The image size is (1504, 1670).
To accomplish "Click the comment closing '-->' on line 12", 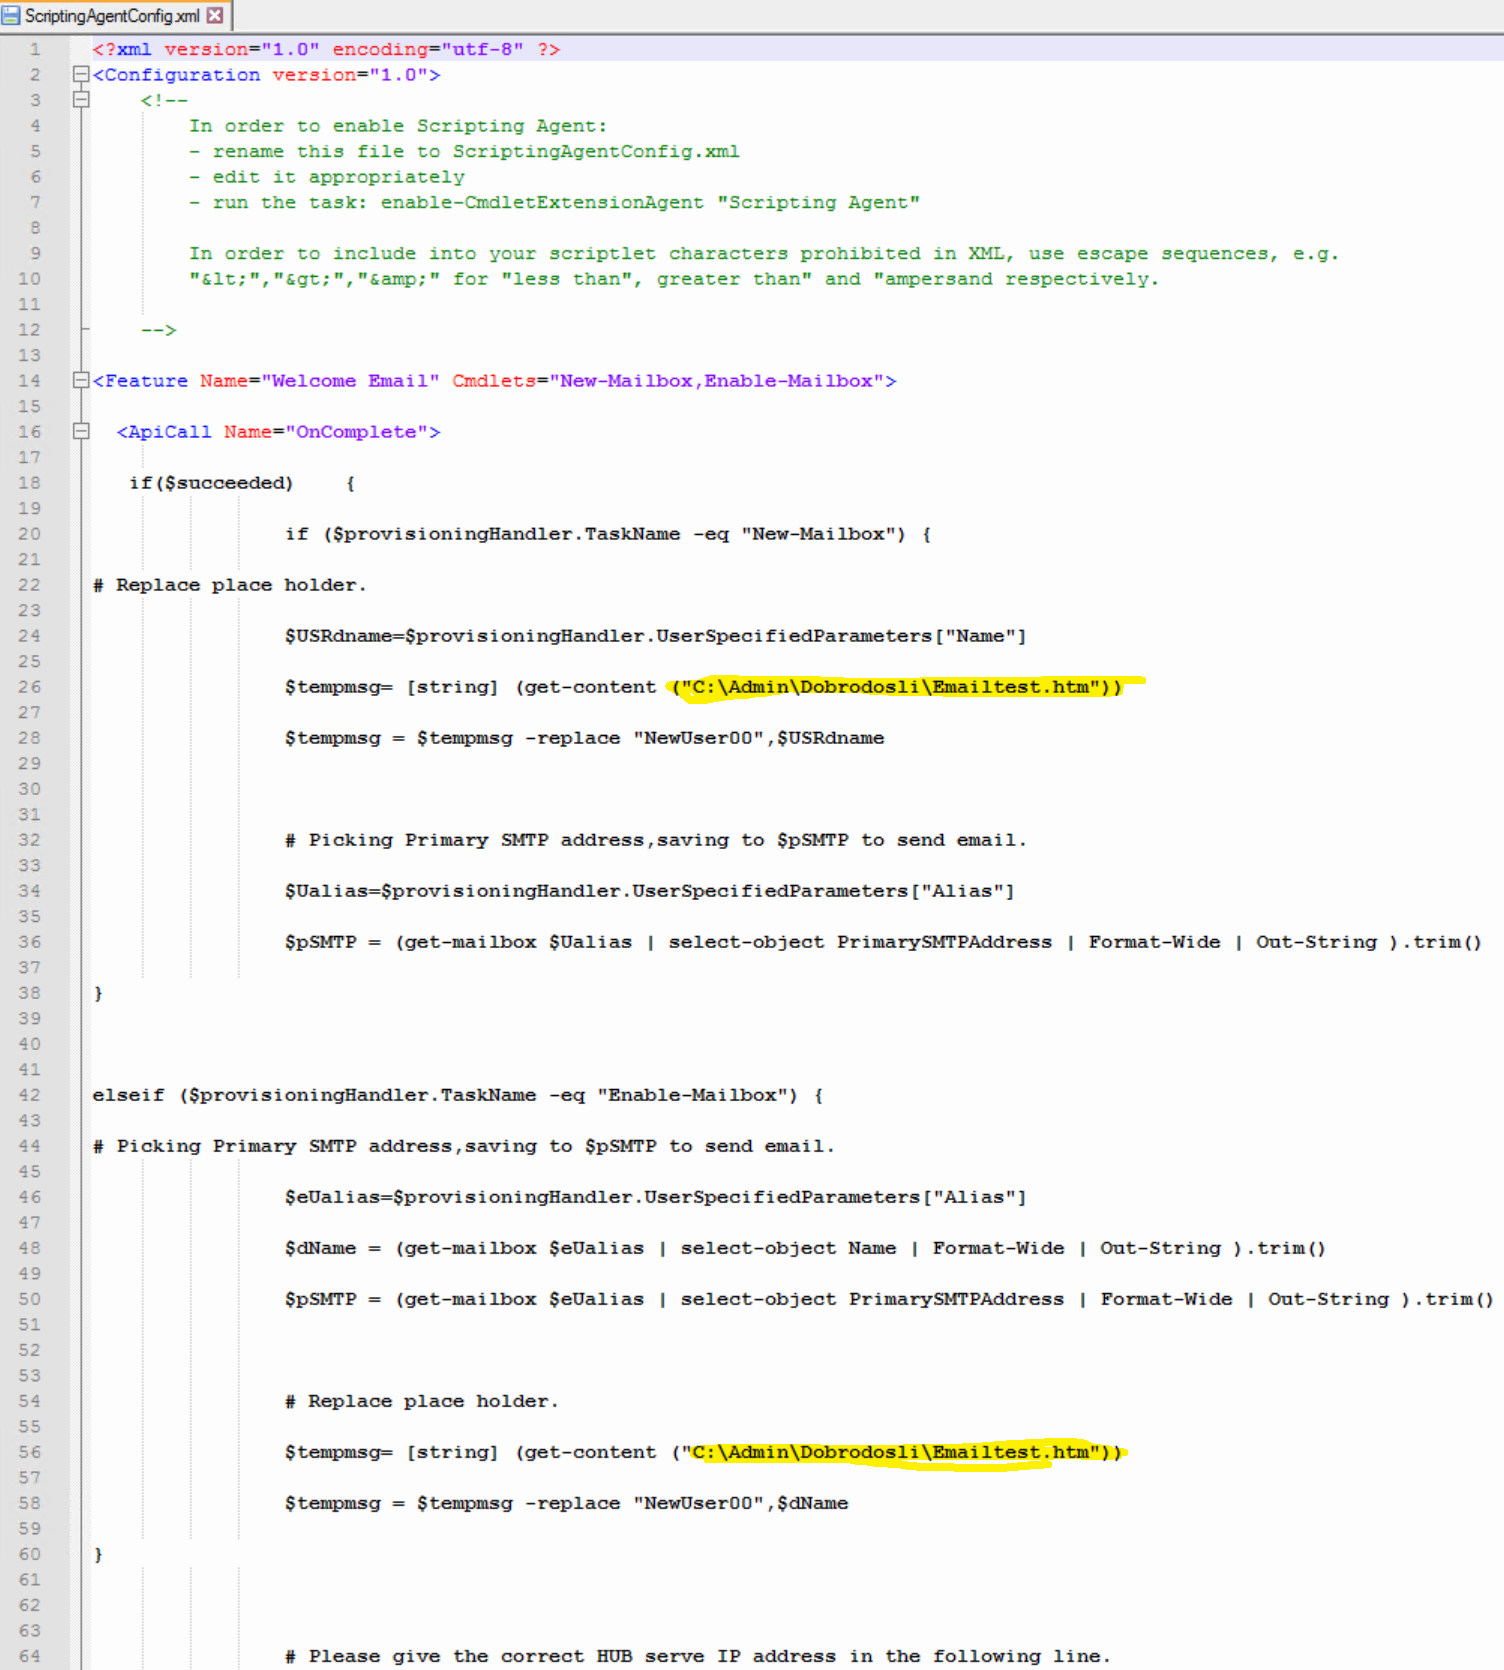I will (x=159, y=330).
